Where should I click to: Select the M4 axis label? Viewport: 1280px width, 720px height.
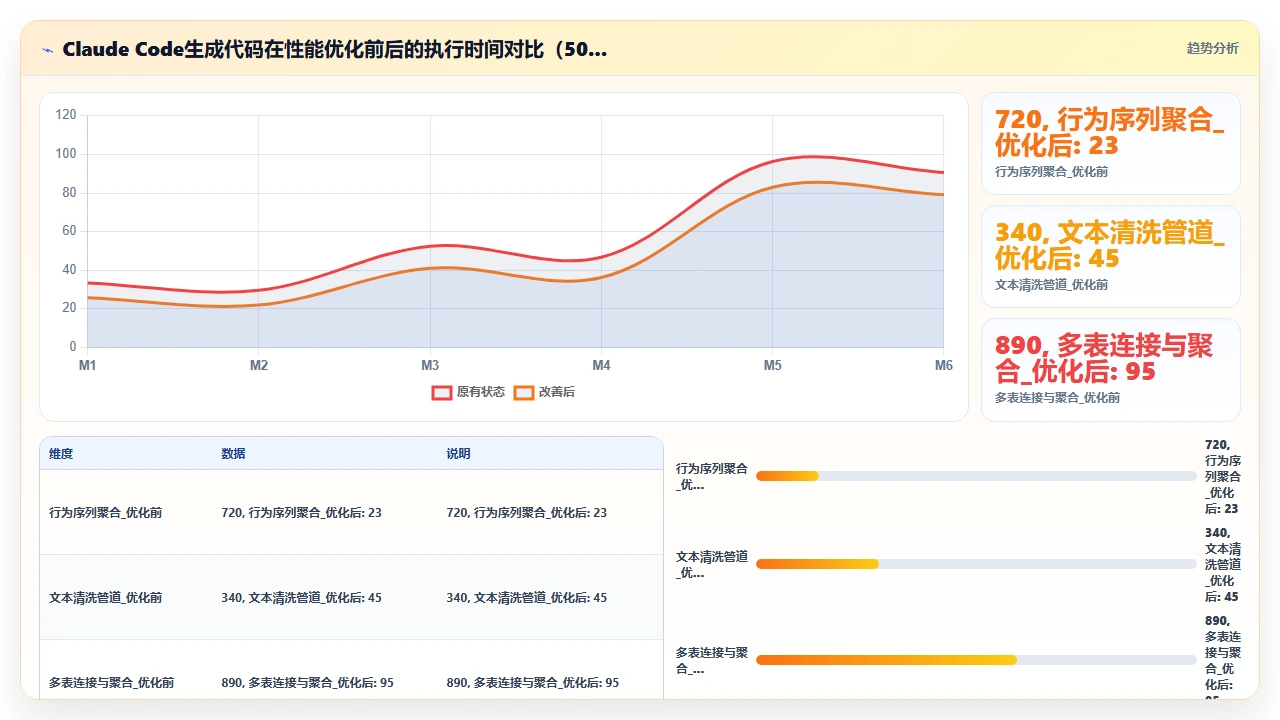click(x=601, y=366)
